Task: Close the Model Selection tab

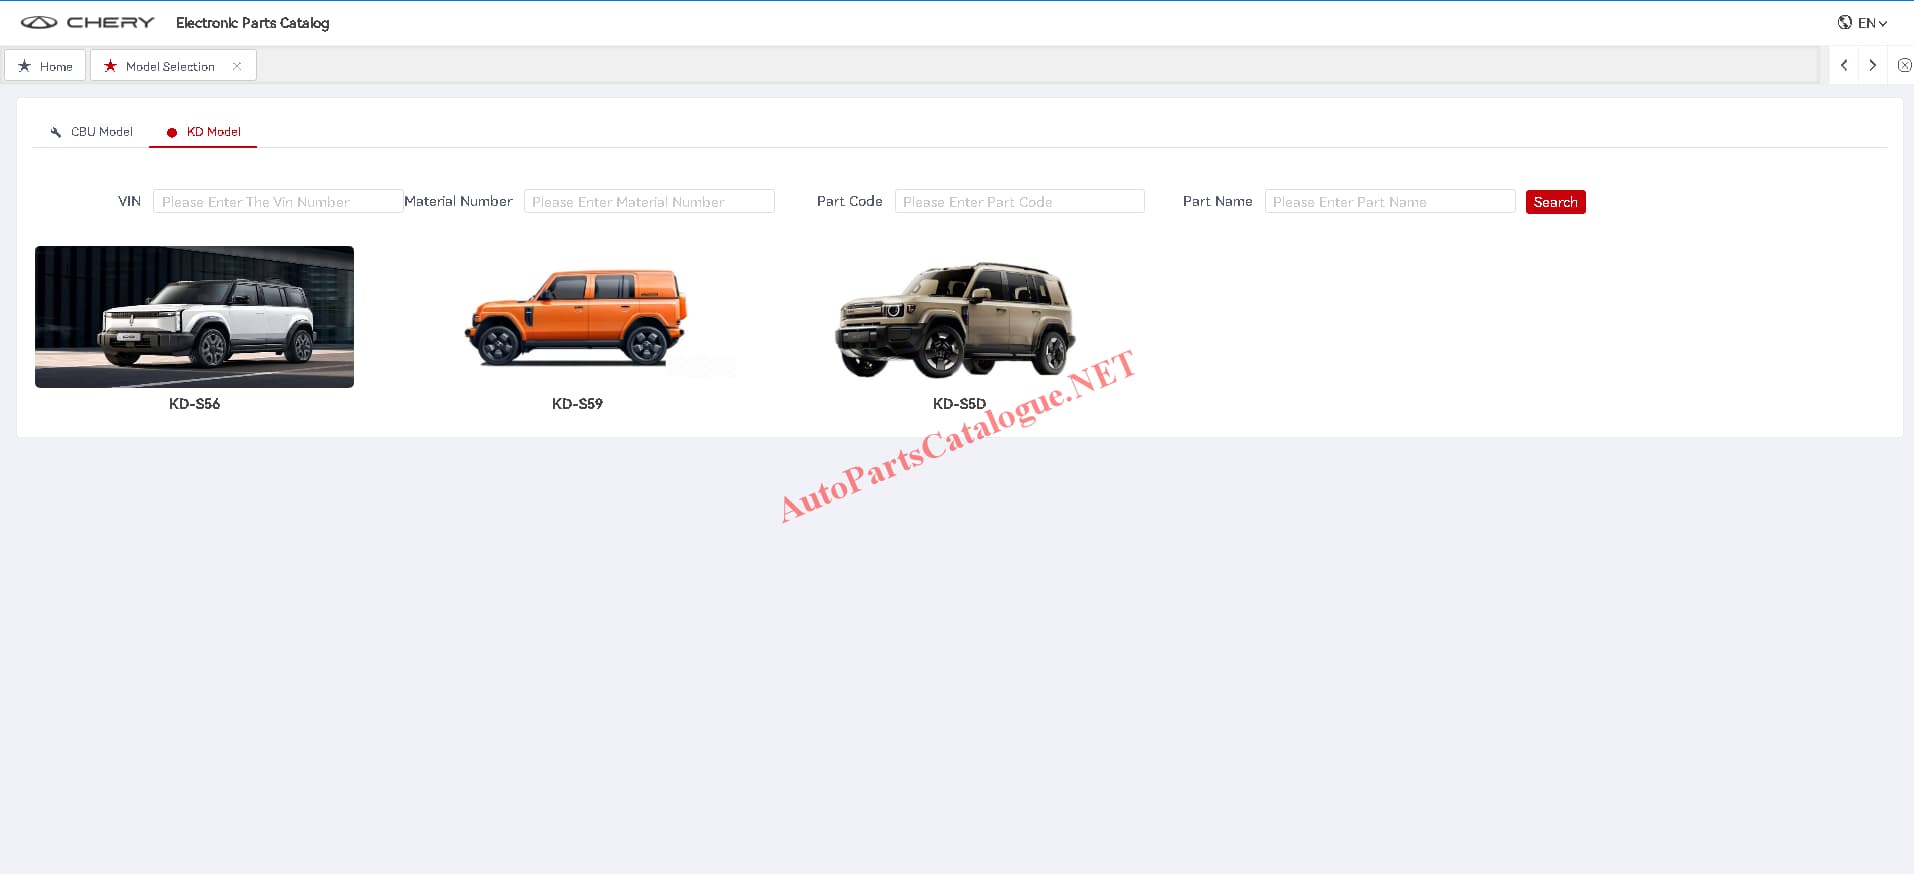Action: [237, 66]
